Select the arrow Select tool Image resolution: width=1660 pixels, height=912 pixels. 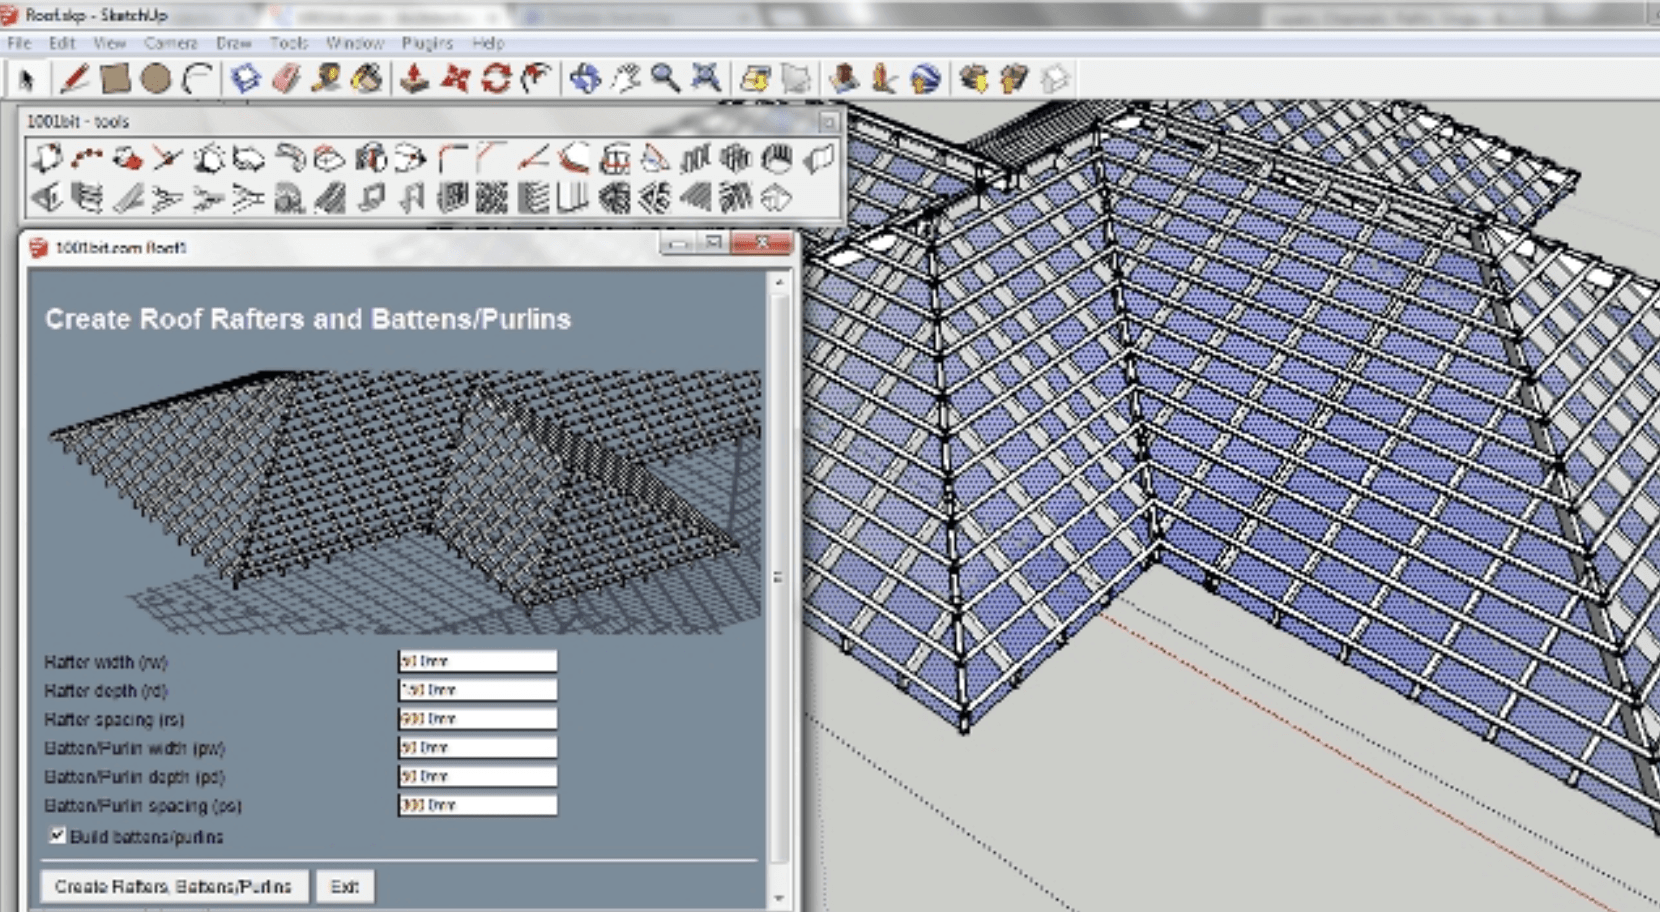(x=27, y=78)
